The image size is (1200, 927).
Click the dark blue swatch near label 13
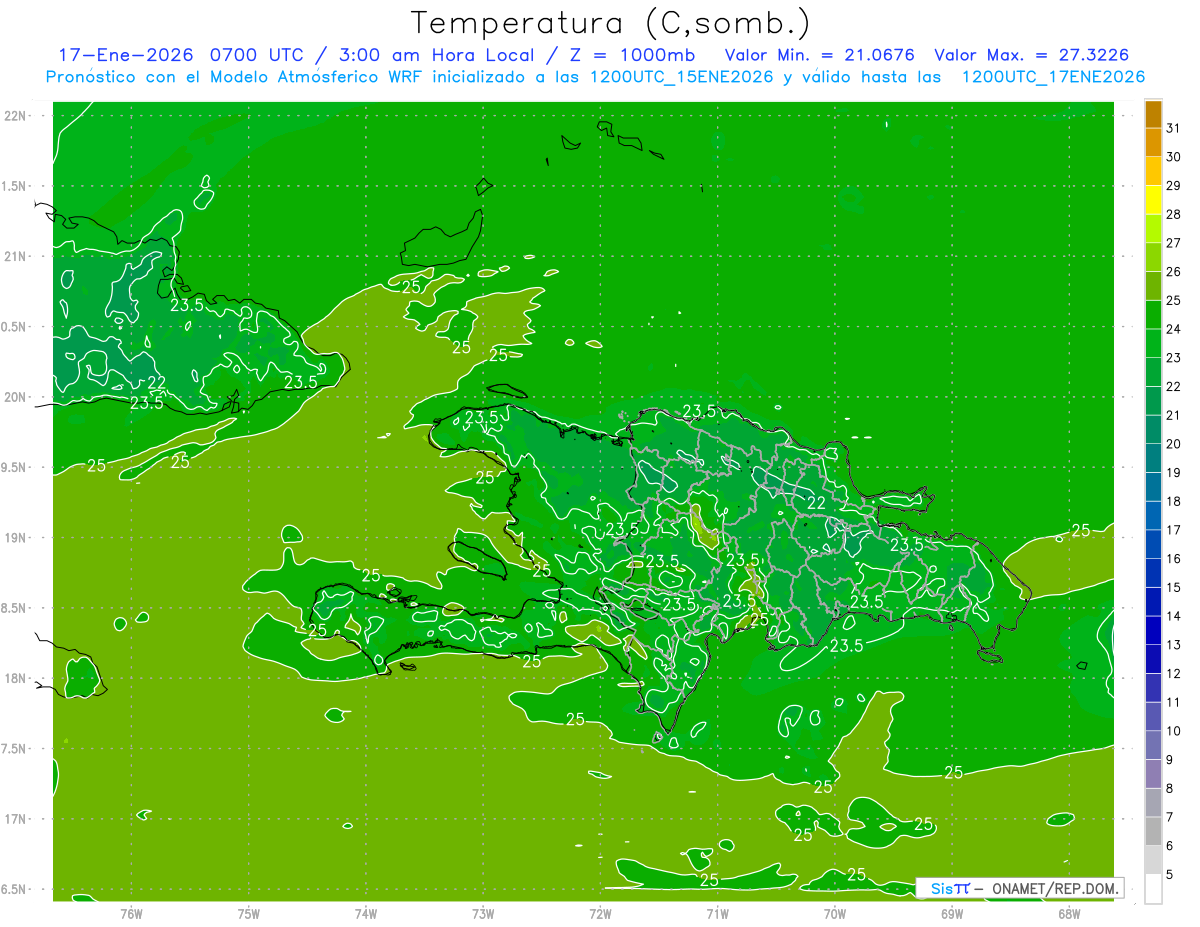click(1153, 630)
